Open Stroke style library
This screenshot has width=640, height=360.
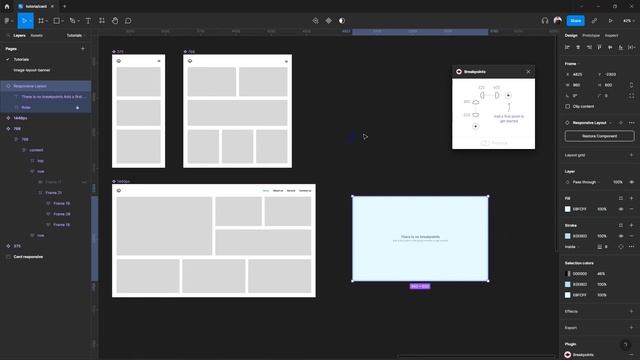click(x=621, y=225)
